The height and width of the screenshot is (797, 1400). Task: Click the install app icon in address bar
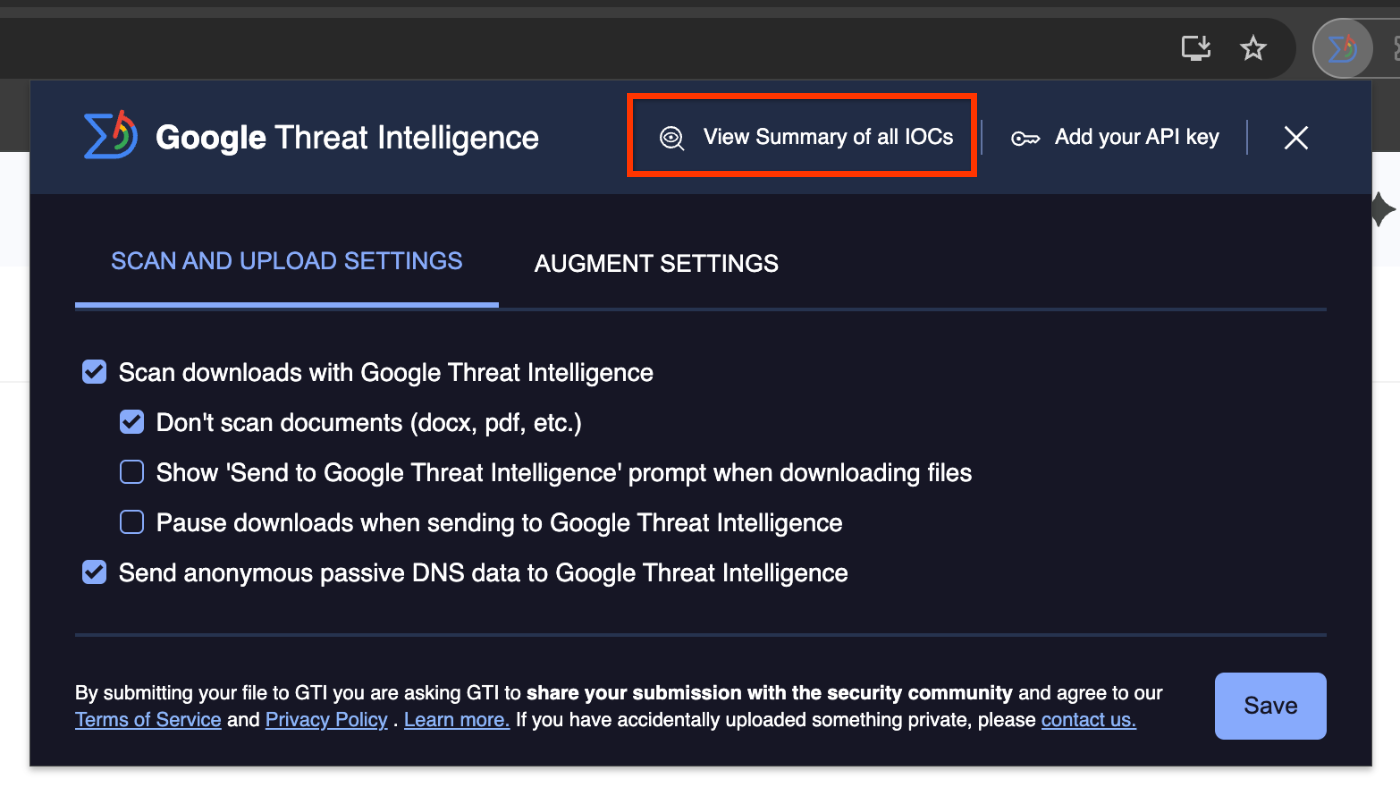coord(1196,48)
